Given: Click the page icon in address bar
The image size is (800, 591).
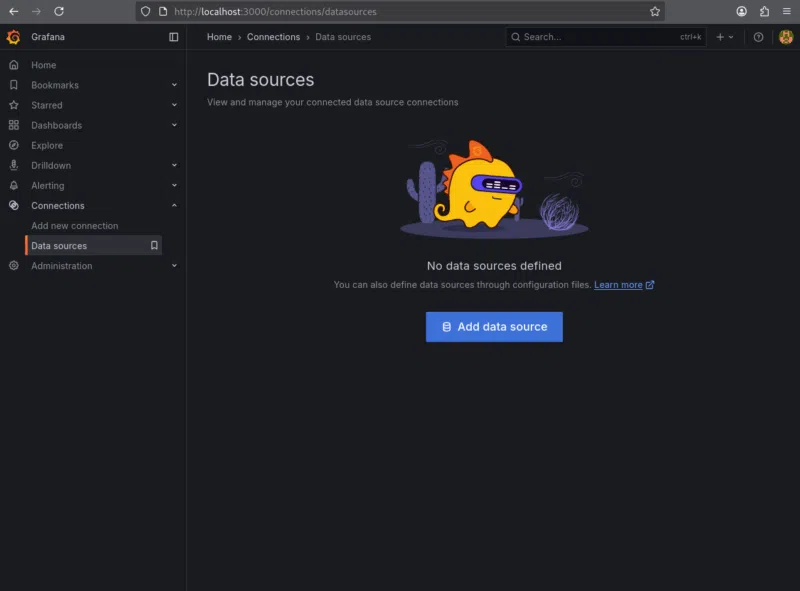Looking at the screenshot, I should [163, 11].
